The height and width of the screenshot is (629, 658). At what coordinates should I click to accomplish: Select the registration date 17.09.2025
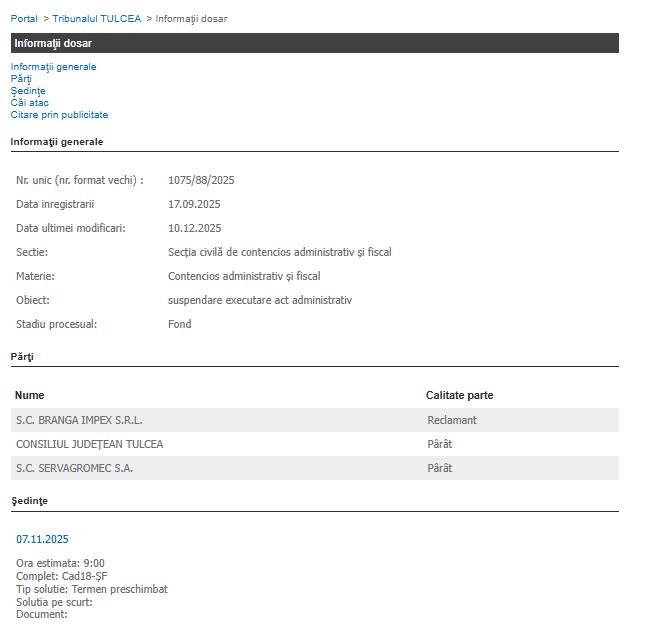pyautogui.click(x=194, y=205)
